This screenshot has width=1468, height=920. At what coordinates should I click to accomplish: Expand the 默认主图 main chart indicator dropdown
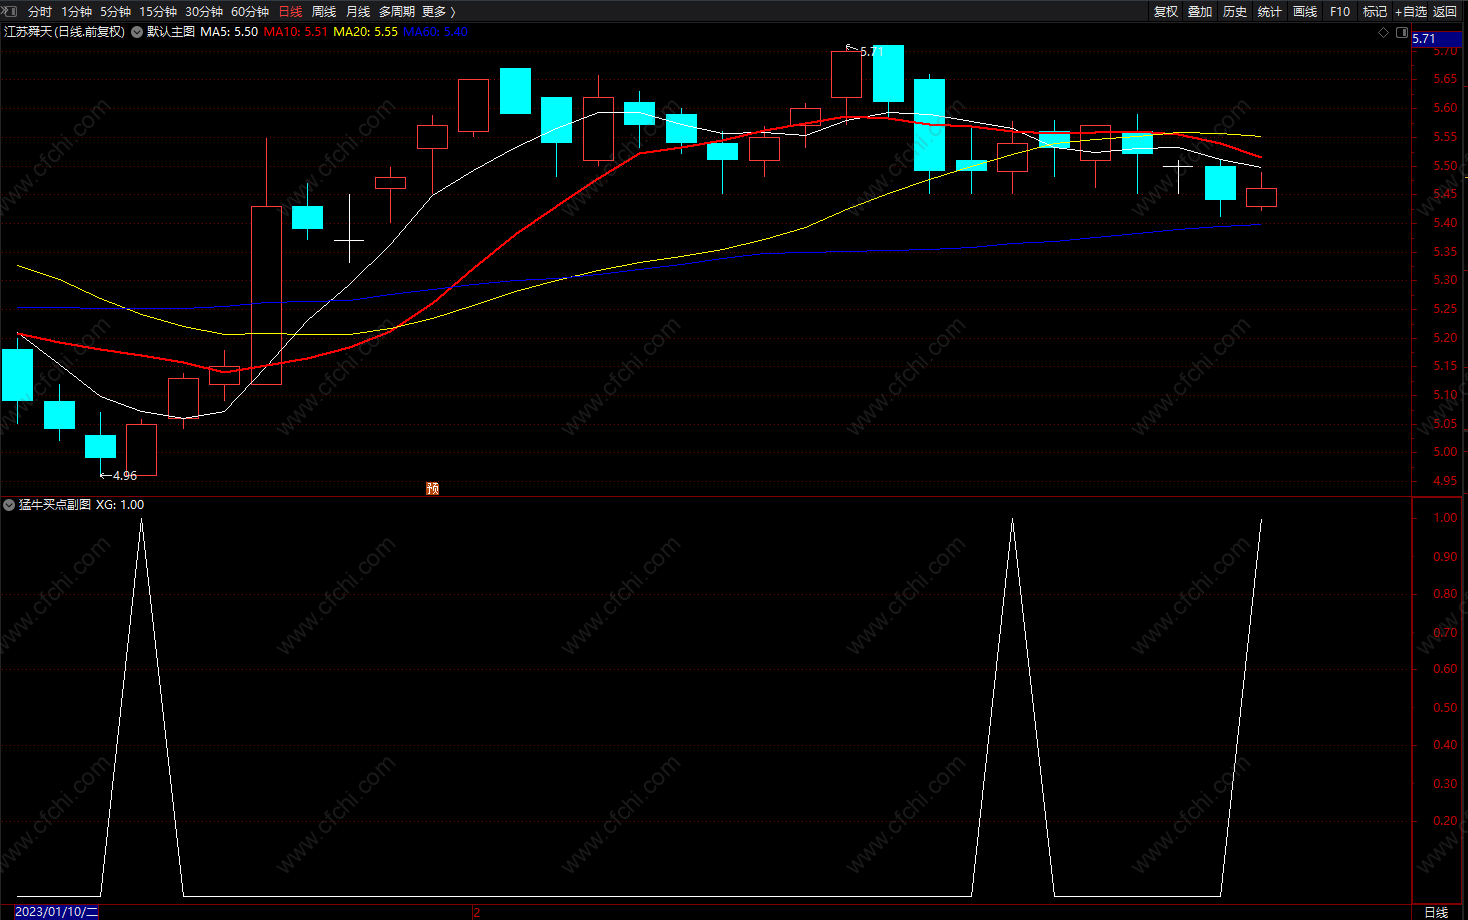(x=137, y=32)
